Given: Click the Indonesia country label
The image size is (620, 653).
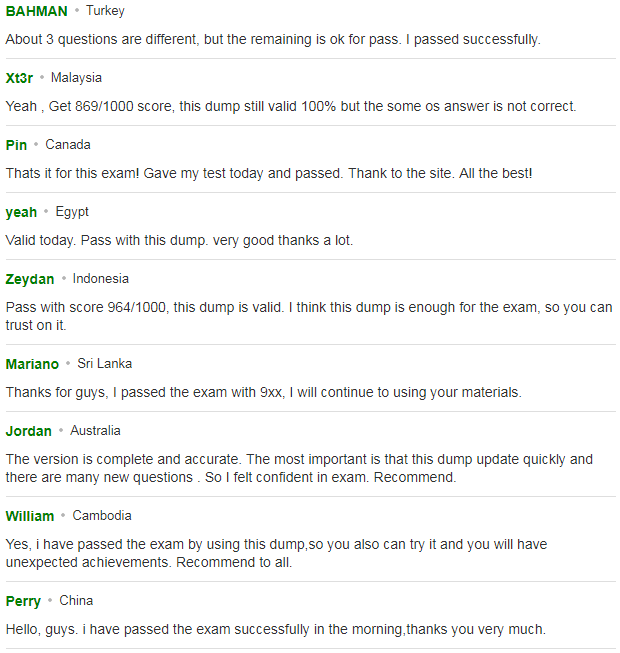Looking at the screenshot, I should click(x=101, y=279).
